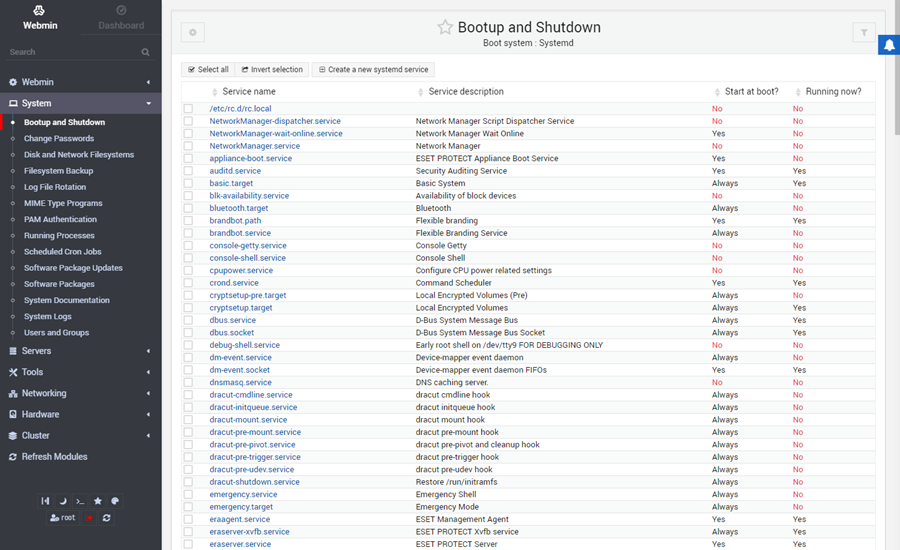Open Running Processes module

pos(59,235)
